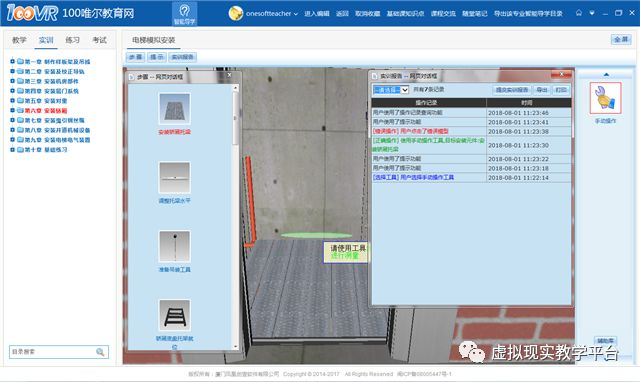Click the 步骤 dialog scrollbar down arrow
This screenshot has height=382, width=640.
236,347
